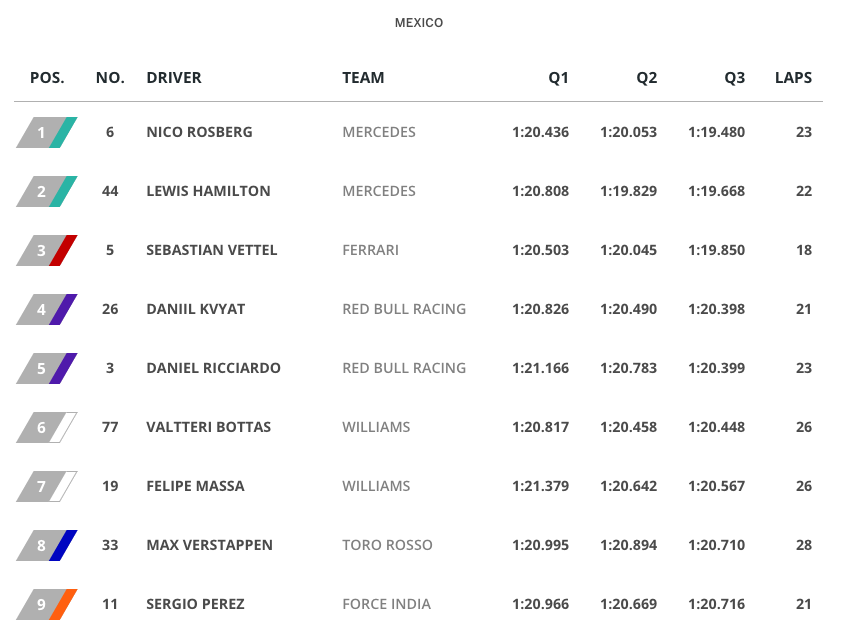Click Max Verstappen driver name
859x633 pixels.
click(x=209, y=545)
